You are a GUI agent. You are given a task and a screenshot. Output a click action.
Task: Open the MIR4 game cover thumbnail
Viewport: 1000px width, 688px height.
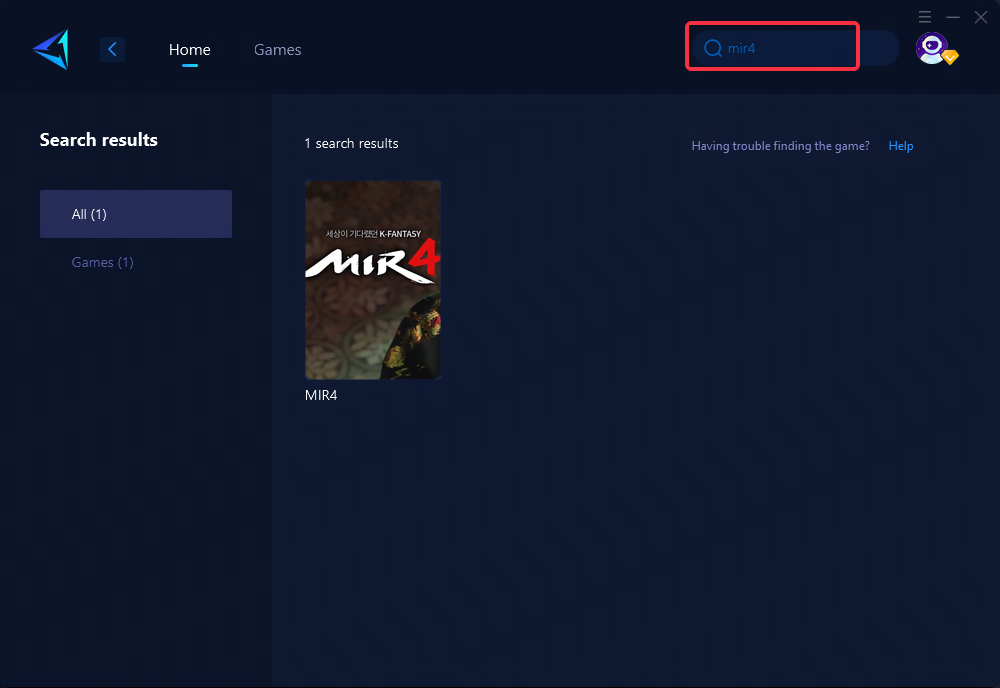click(x=373, y=279)
